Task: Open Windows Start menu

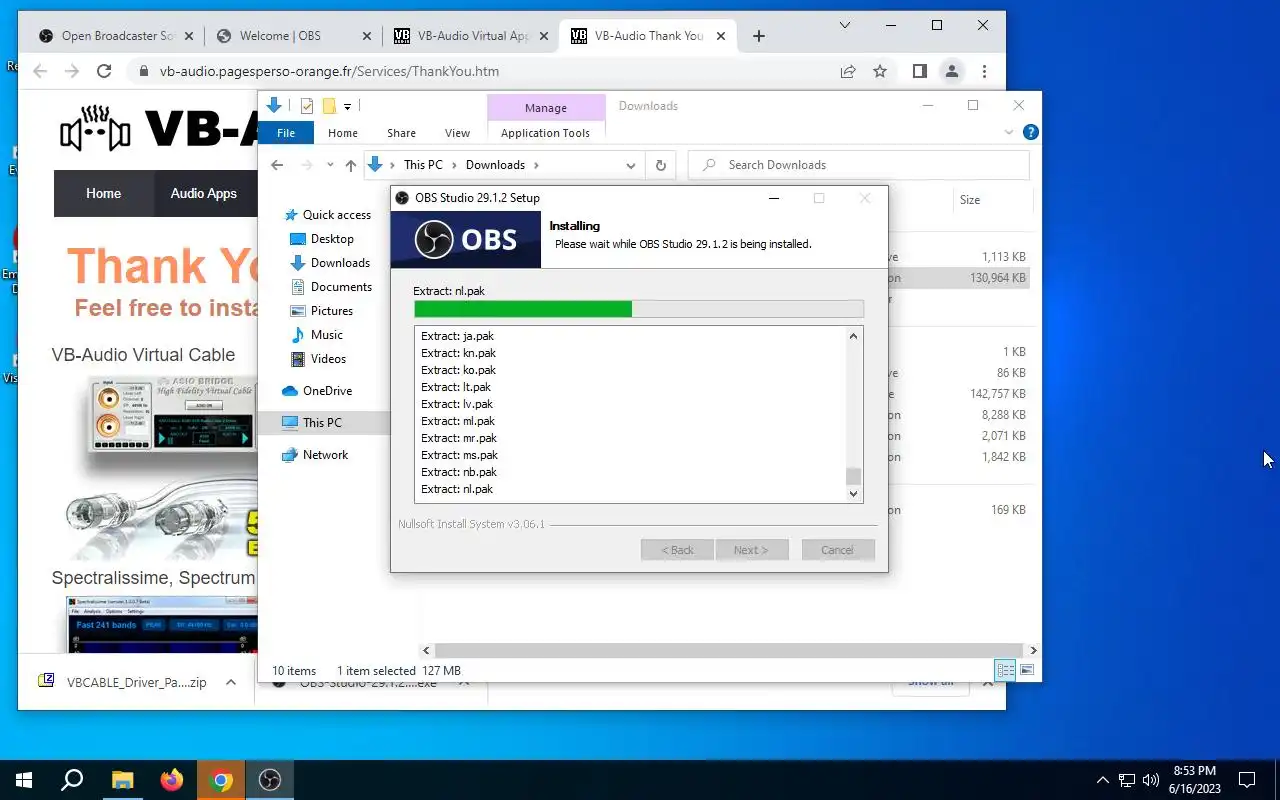Action: click(x=24, y=780)
